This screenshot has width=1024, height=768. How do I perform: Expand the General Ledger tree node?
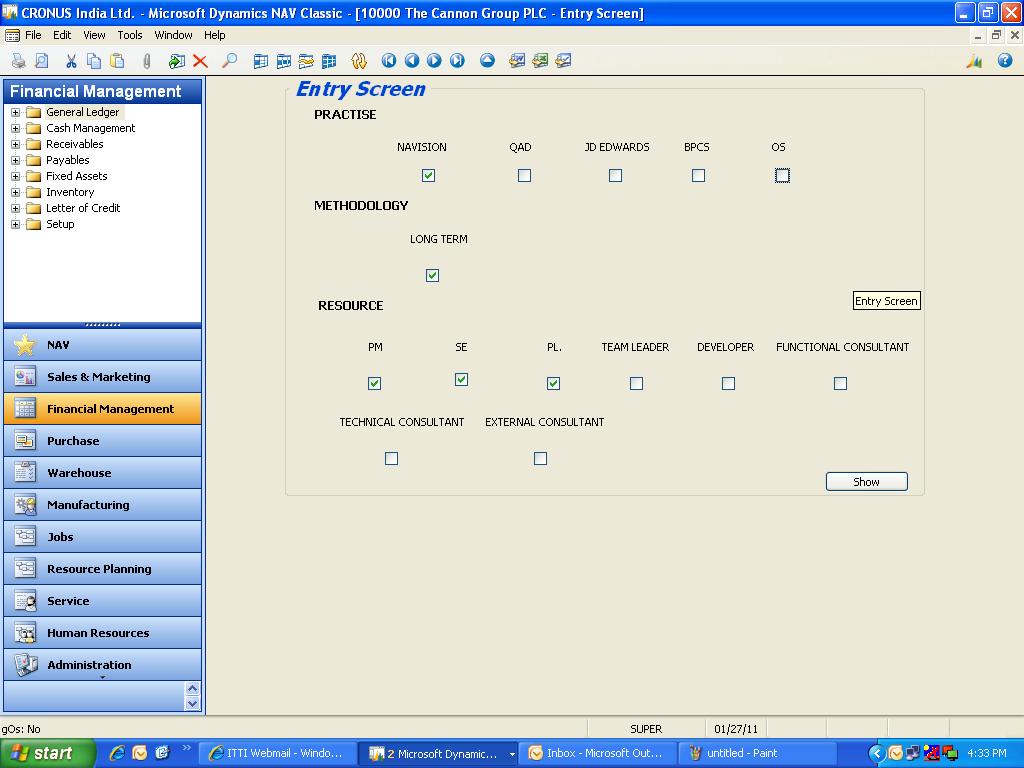(15, 112)
